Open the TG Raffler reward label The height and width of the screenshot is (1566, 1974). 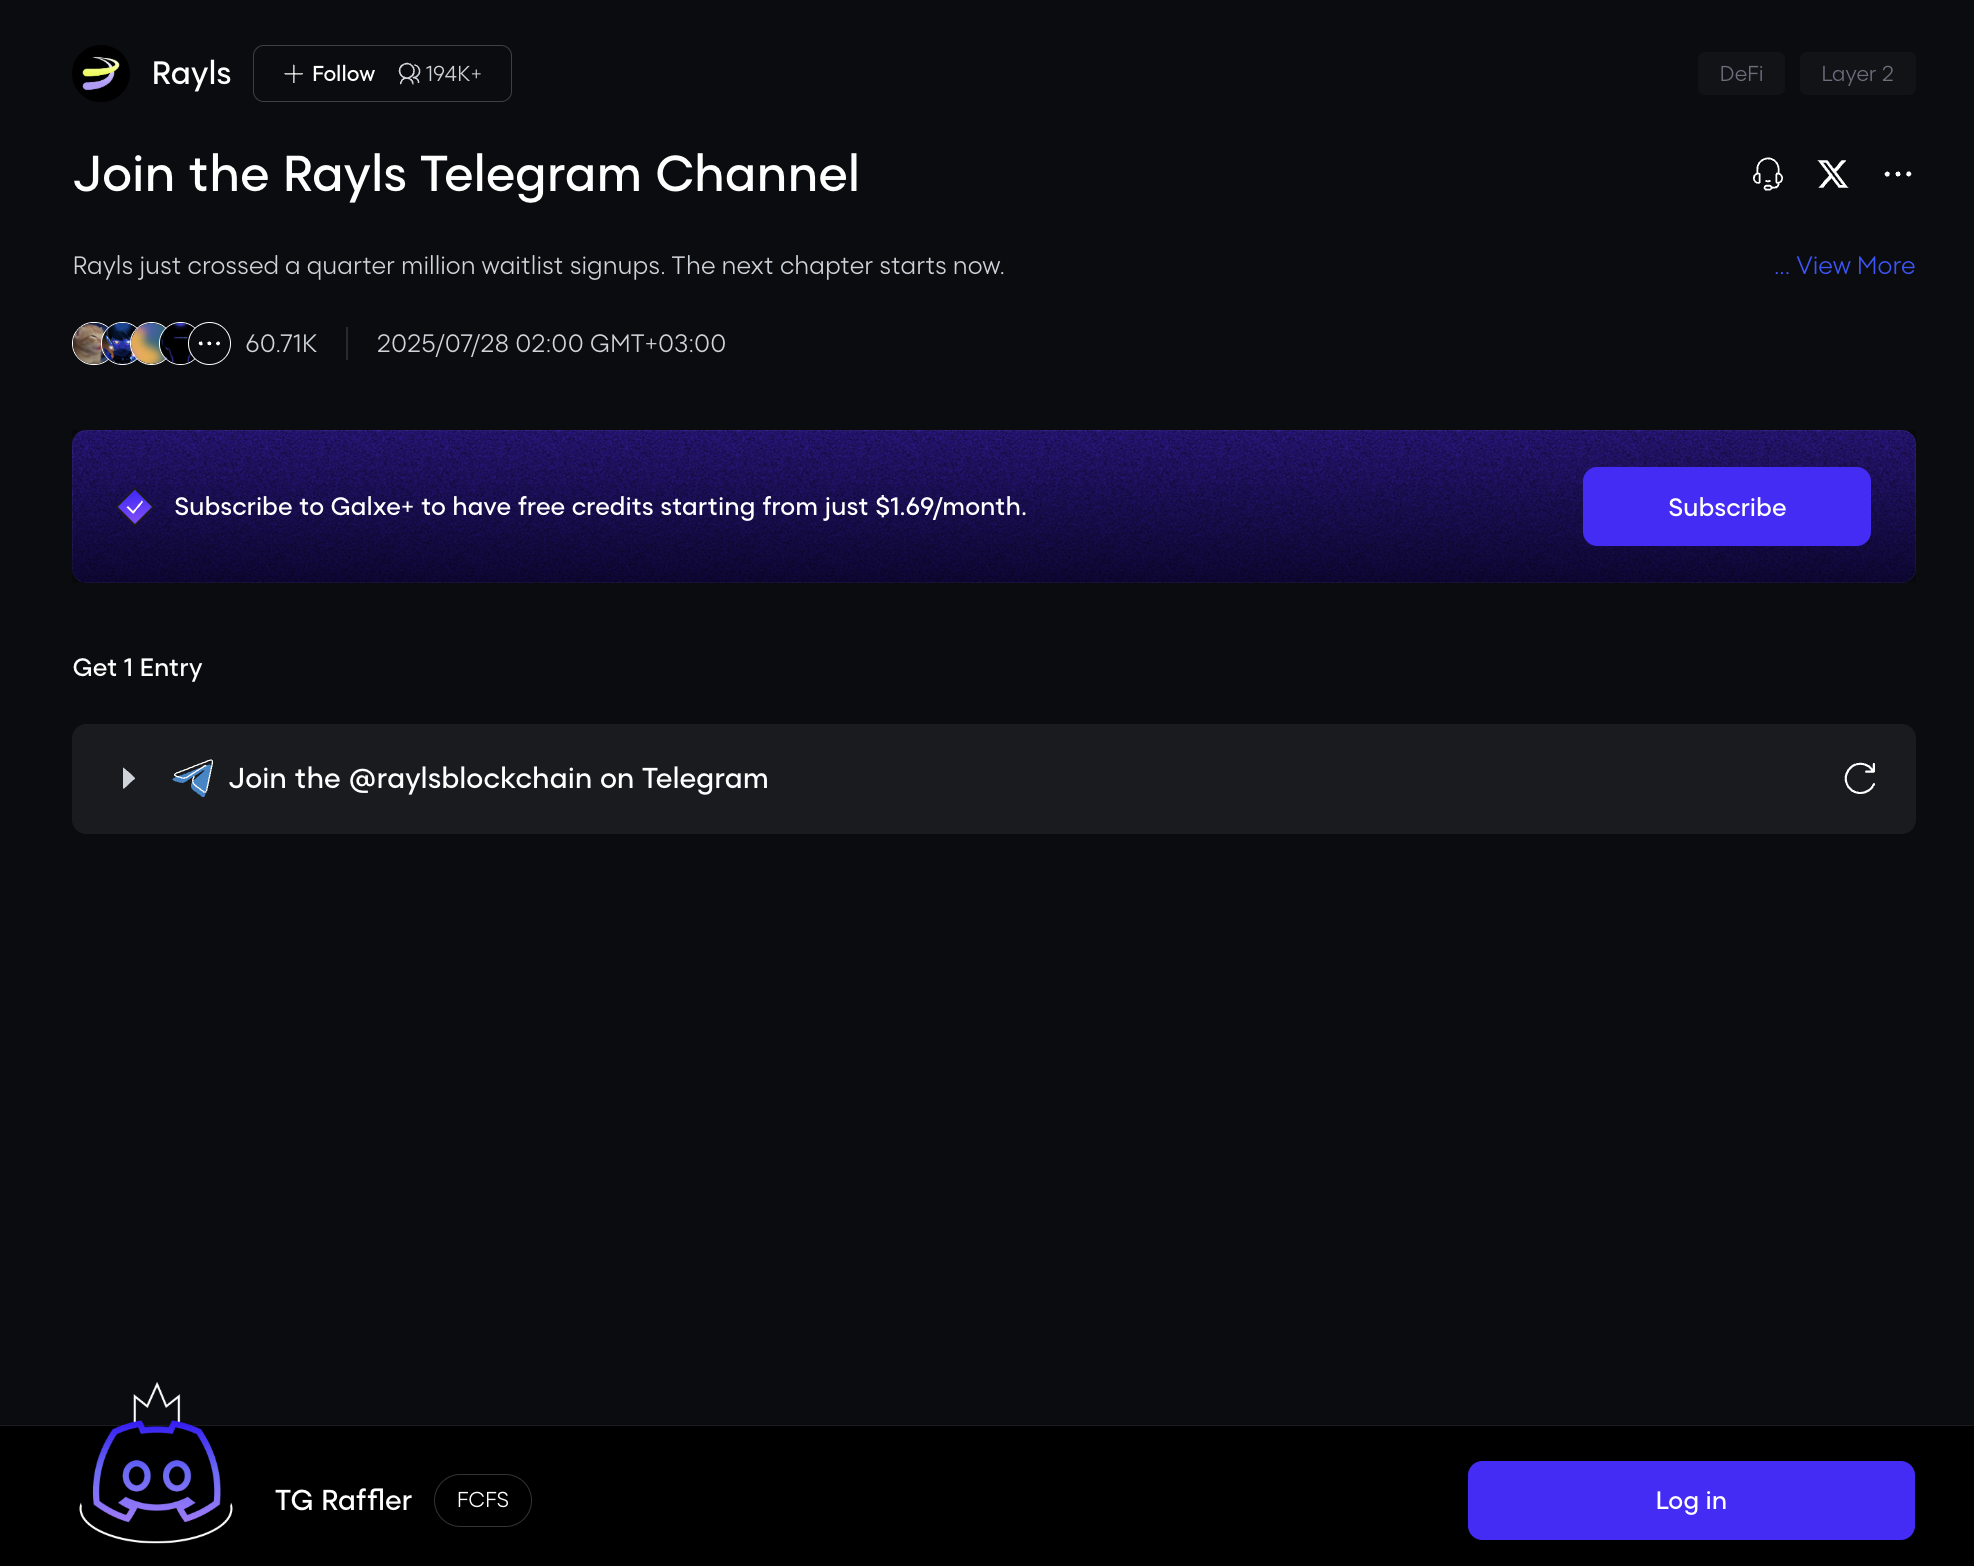pos(343,1501)
